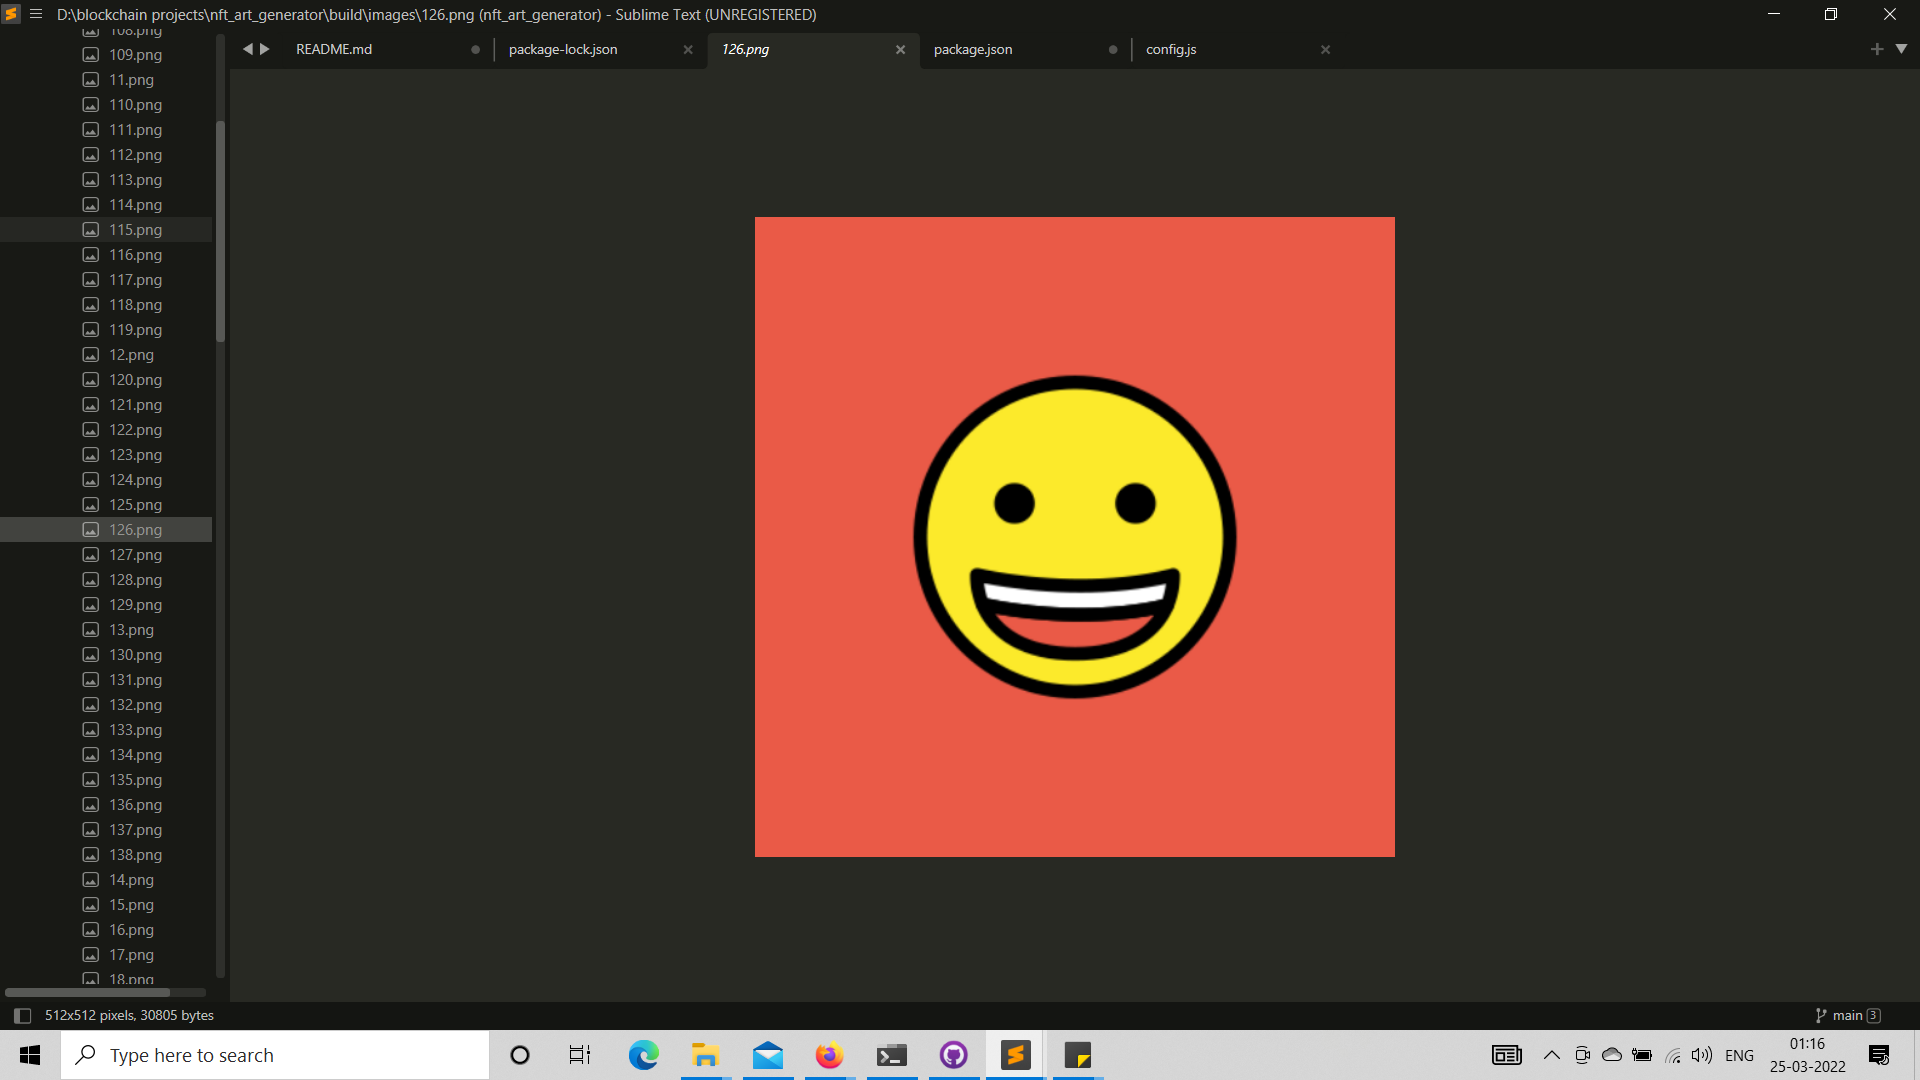This screenshot has width=1920, height=1080.
Task: Click the sidebar horizontal scrollbar
Action: 88,992
